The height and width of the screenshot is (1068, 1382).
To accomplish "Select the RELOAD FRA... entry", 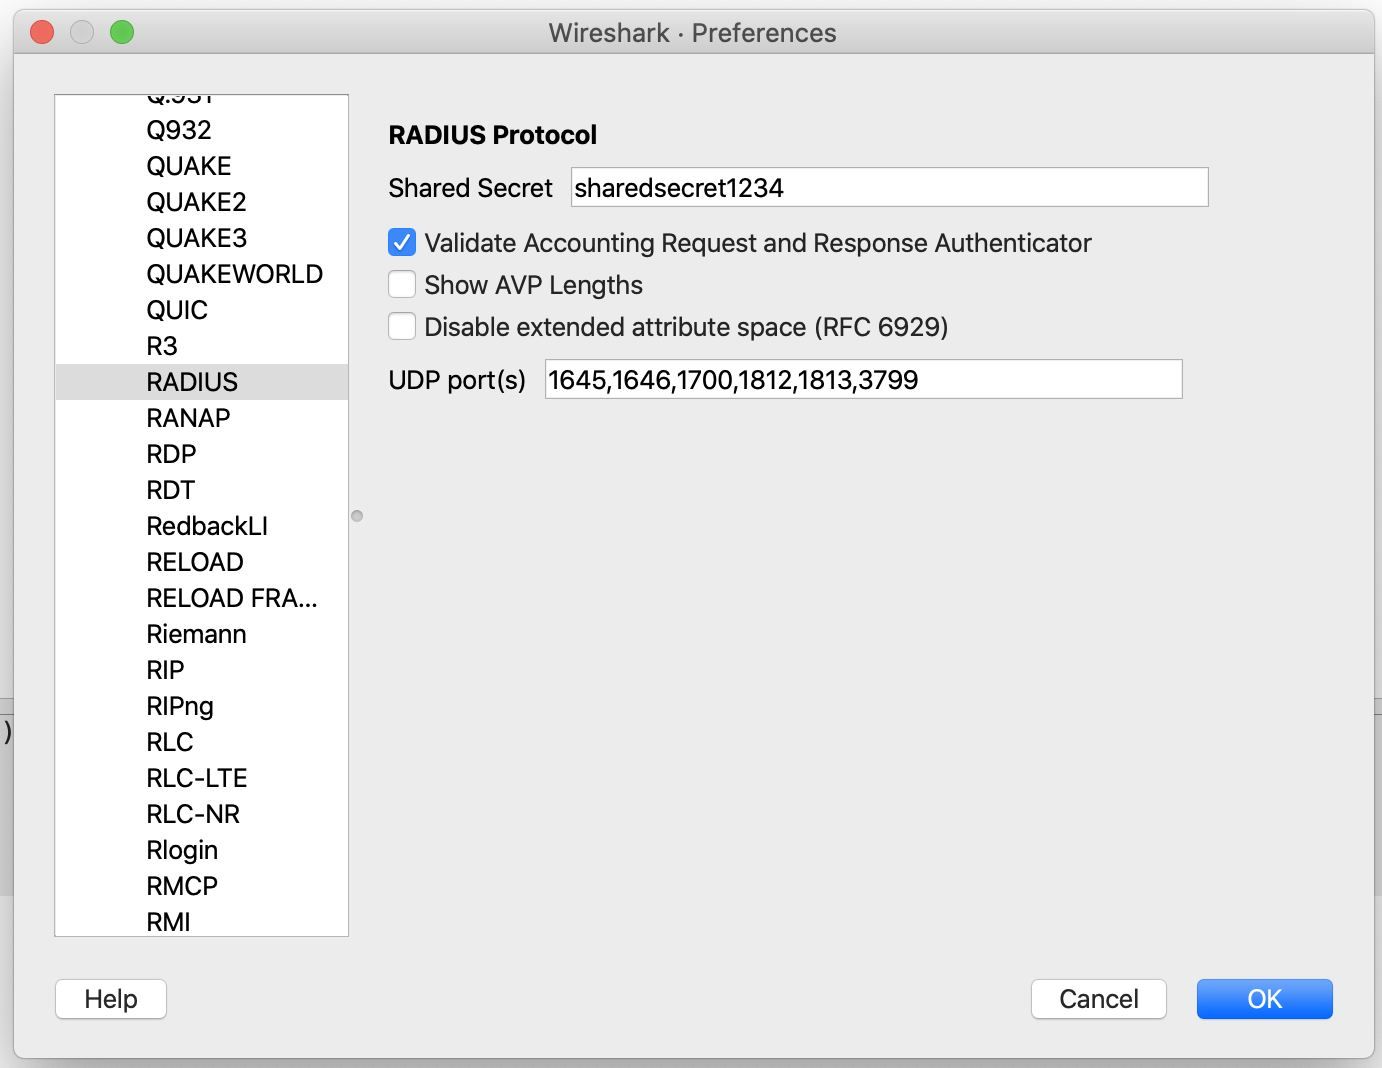I will tap(231, 598).
